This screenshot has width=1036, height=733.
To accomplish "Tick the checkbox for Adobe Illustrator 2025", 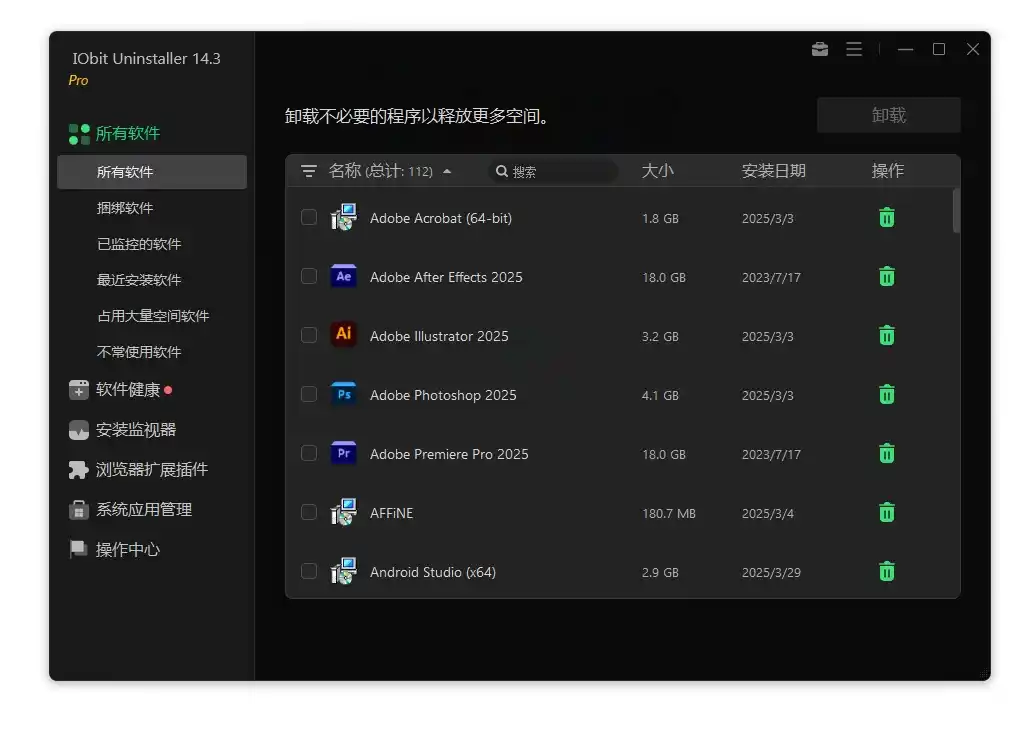I will point(309,335).
